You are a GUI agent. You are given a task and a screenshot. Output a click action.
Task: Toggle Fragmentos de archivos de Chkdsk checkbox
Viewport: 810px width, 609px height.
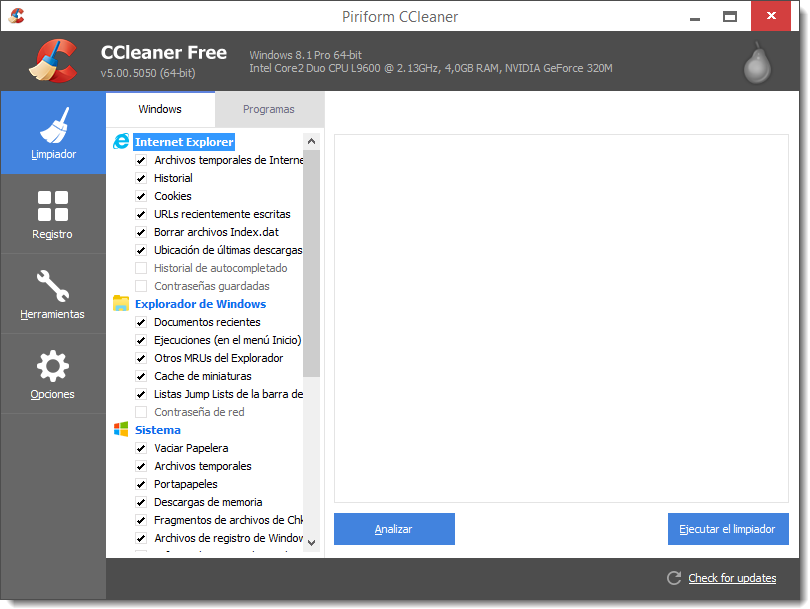point(141,520)
